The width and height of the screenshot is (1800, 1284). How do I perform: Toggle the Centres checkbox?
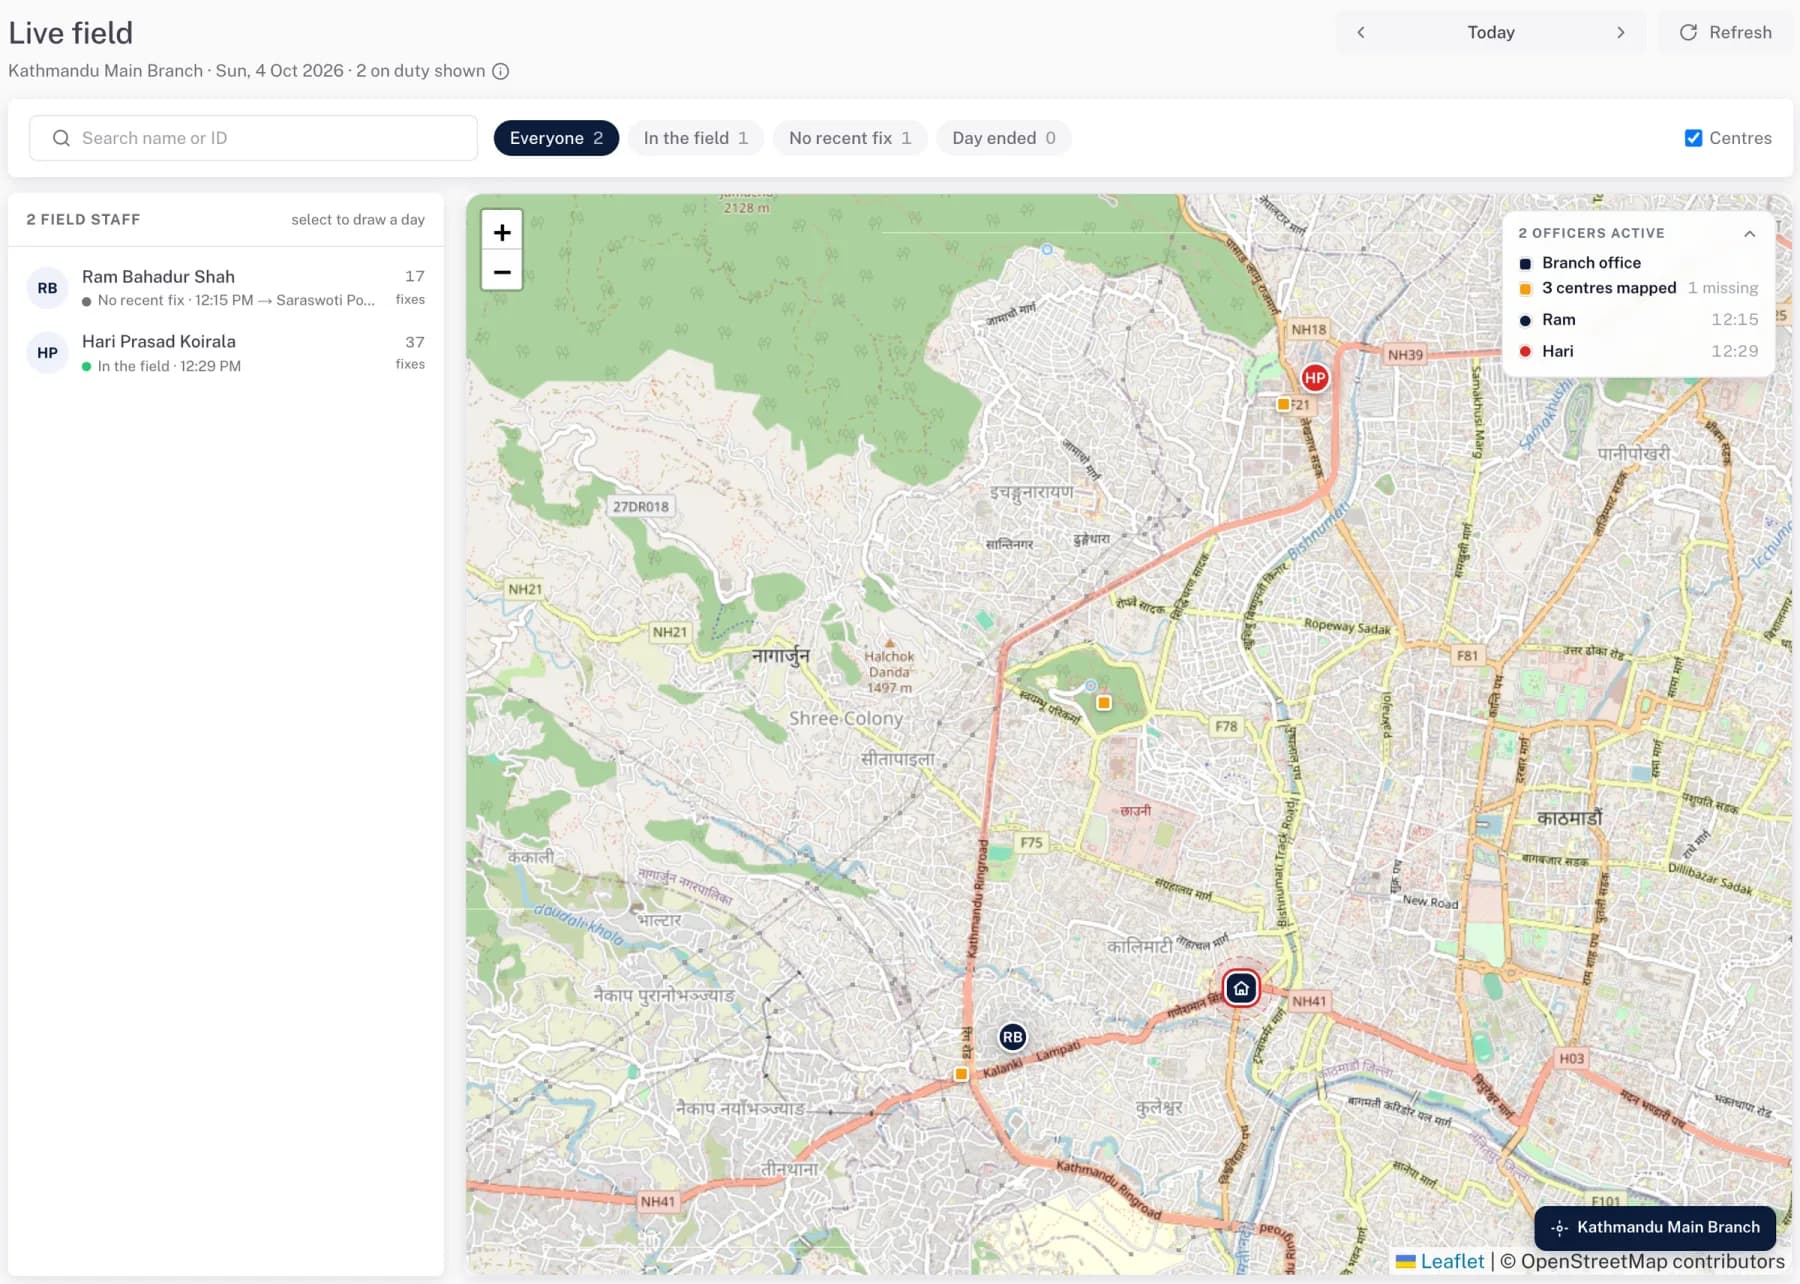(1693, 138)
